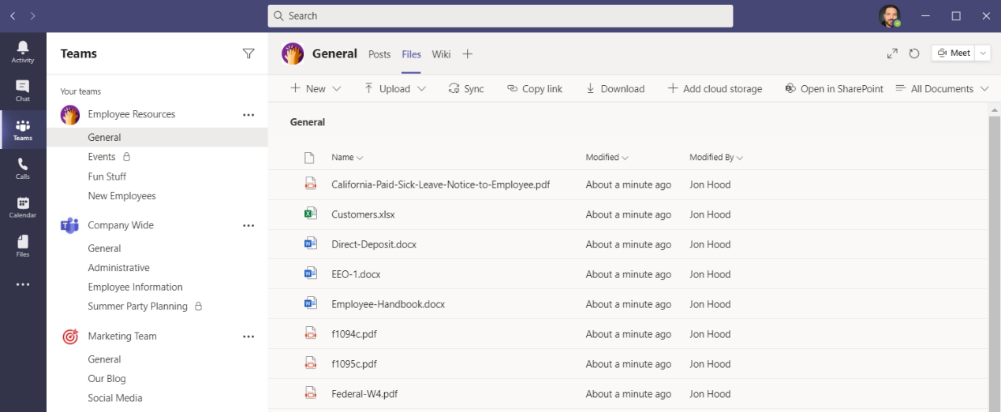Viewport: 1001px width, 412px height.
Task: Click the Marketing Team name
Action: coord(122,336)
